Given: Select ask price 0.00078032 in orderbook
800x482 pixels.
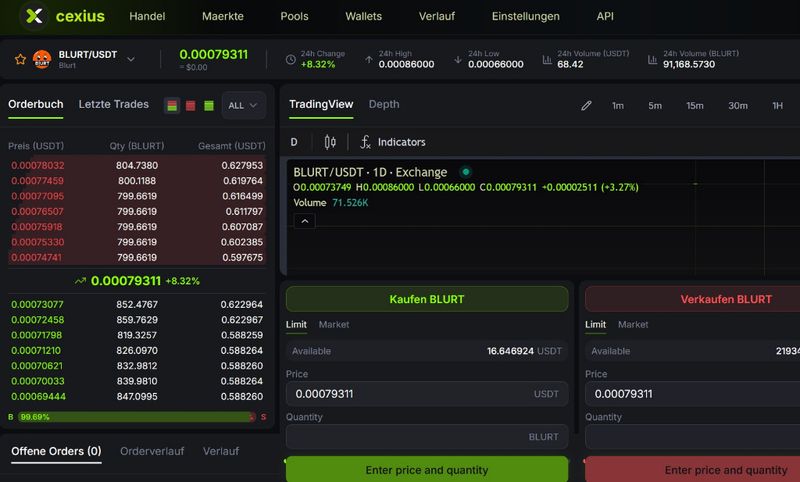Looking at the screenshot, I should click(38, 165).
